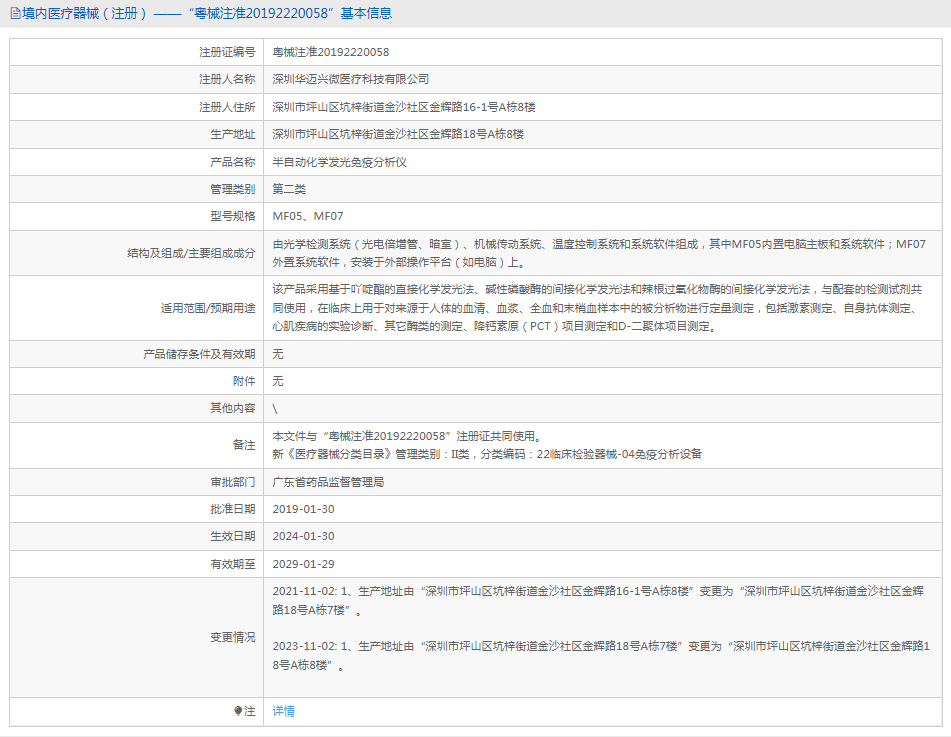Viewport: 951px width, 737px height.
Task: Click the lightbulb icon next to 注
Action: coord(238,711)
